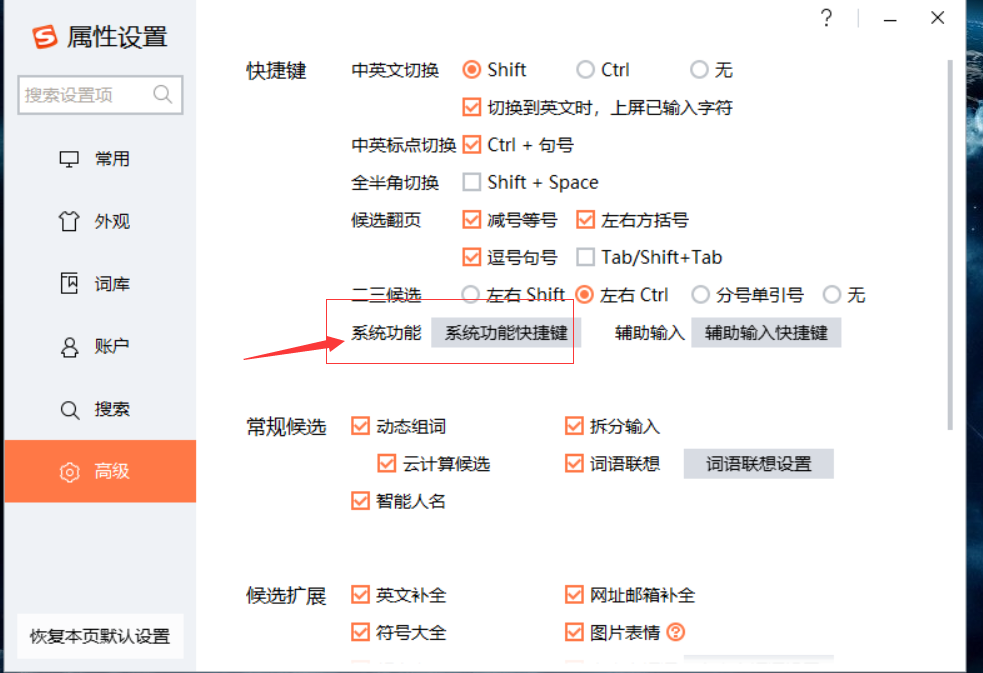Click the magnifier icon in the search box
Viewport: 983px width, 673px height.
163,94
